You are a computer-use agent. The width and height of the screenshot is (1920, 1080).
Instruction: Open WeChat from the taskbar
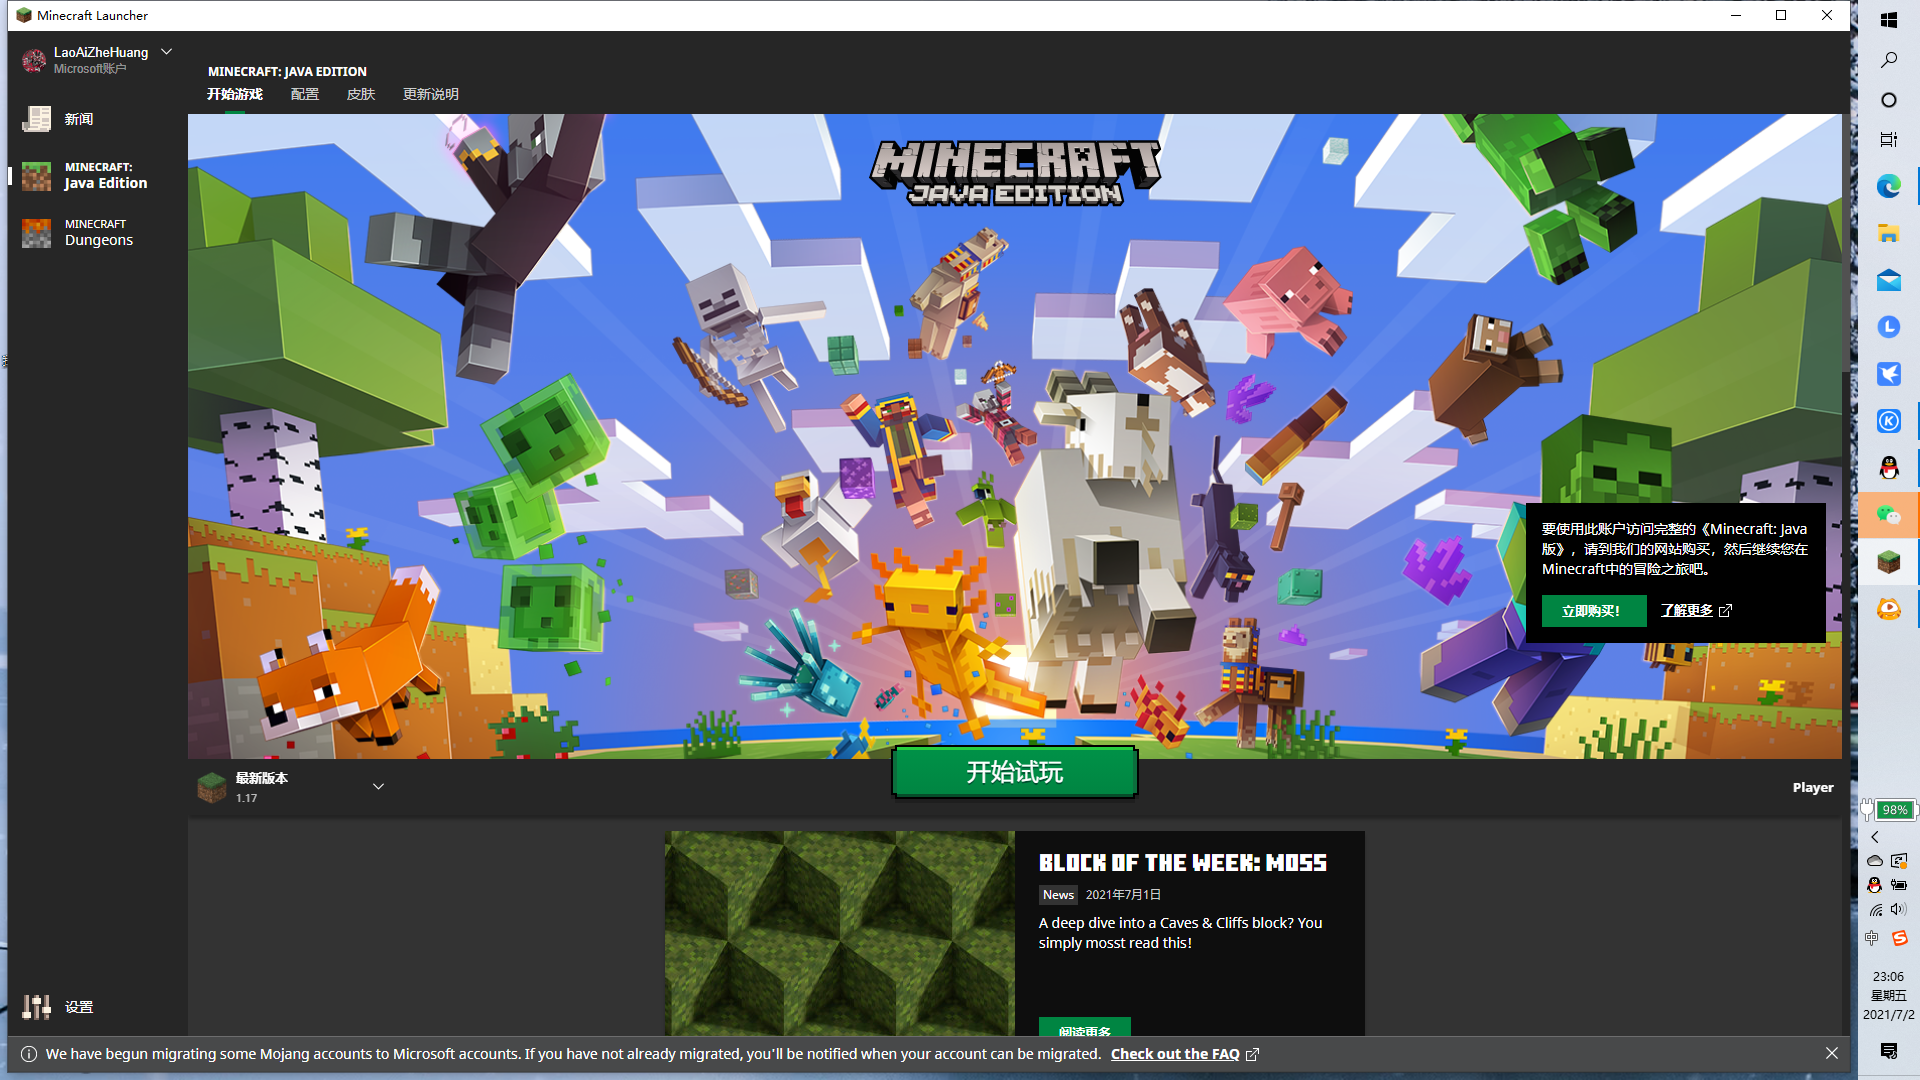click(x=1888, y=515)
